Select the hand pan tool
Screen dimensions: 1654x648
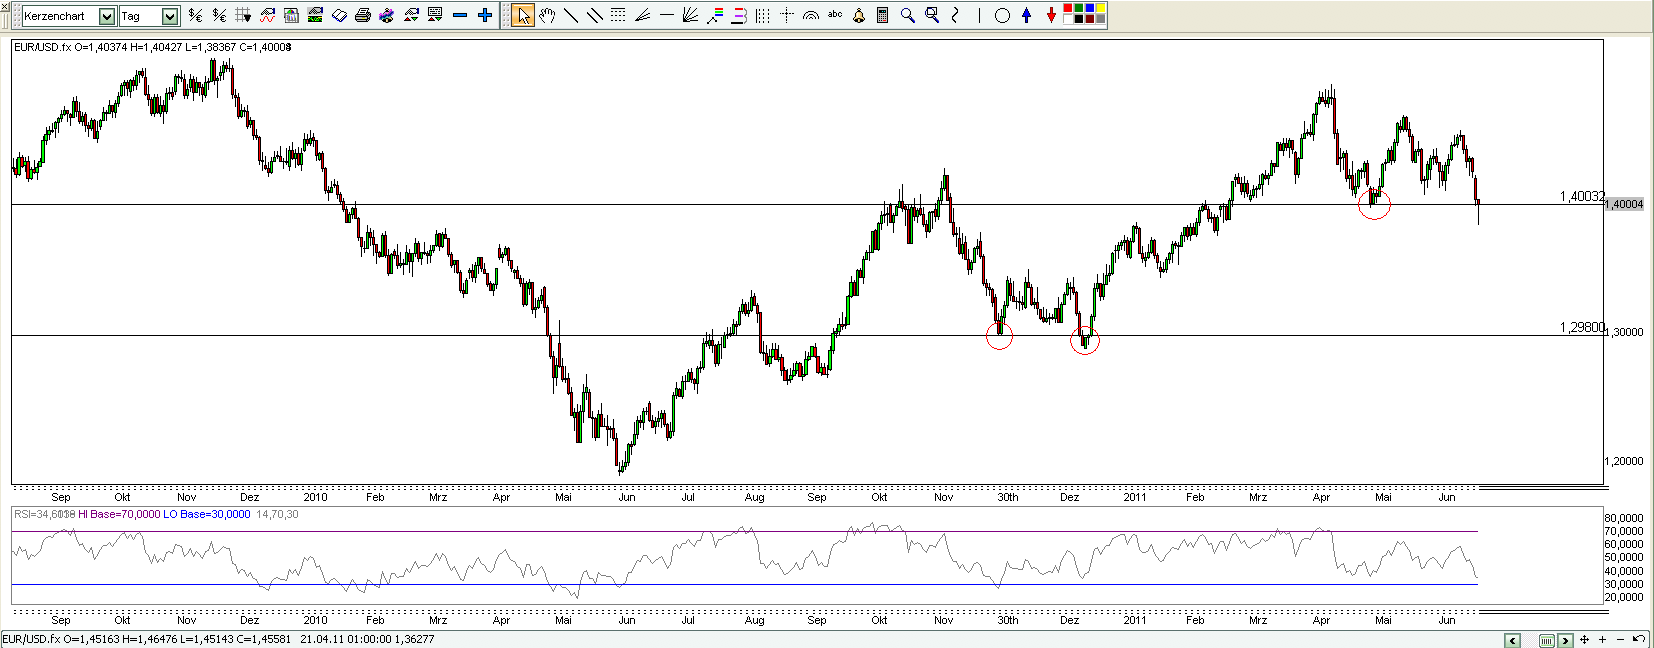point(547,15)
